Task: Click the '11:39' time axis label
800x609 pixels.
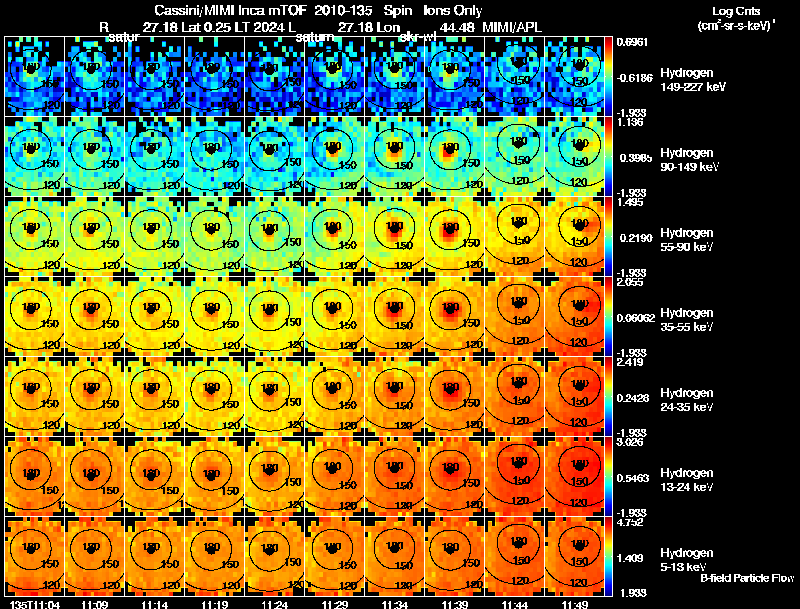Action: (x=455, y=604)
